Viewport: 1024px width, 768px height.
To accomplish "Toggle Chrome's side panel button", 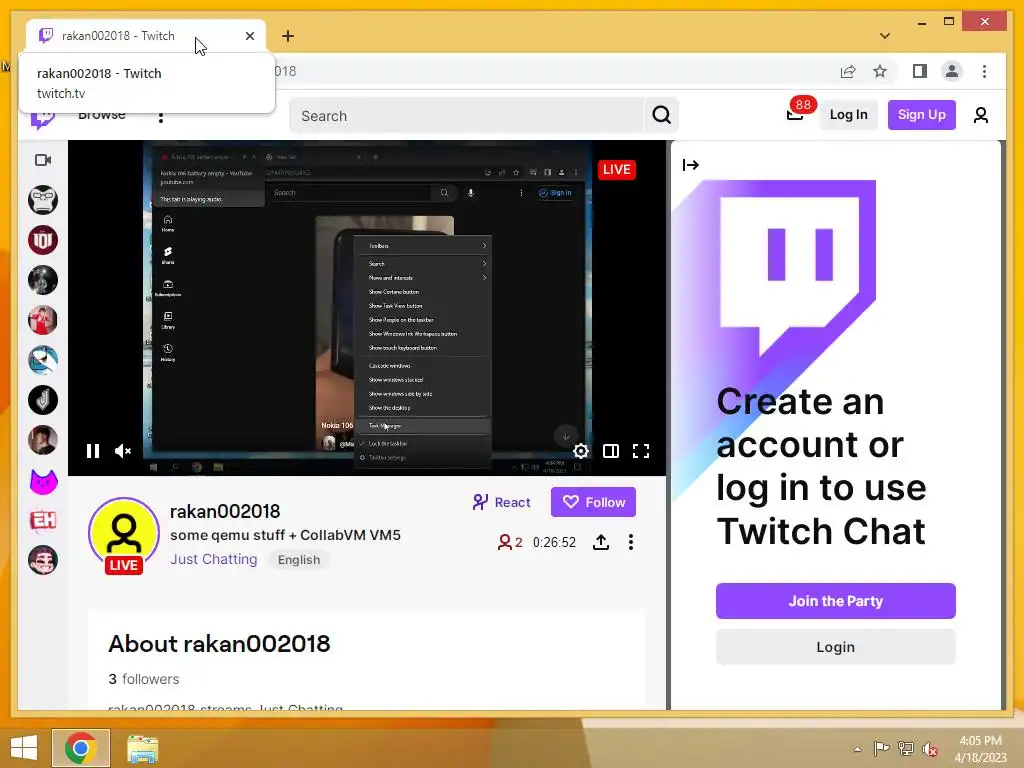I will pos(920,71).
